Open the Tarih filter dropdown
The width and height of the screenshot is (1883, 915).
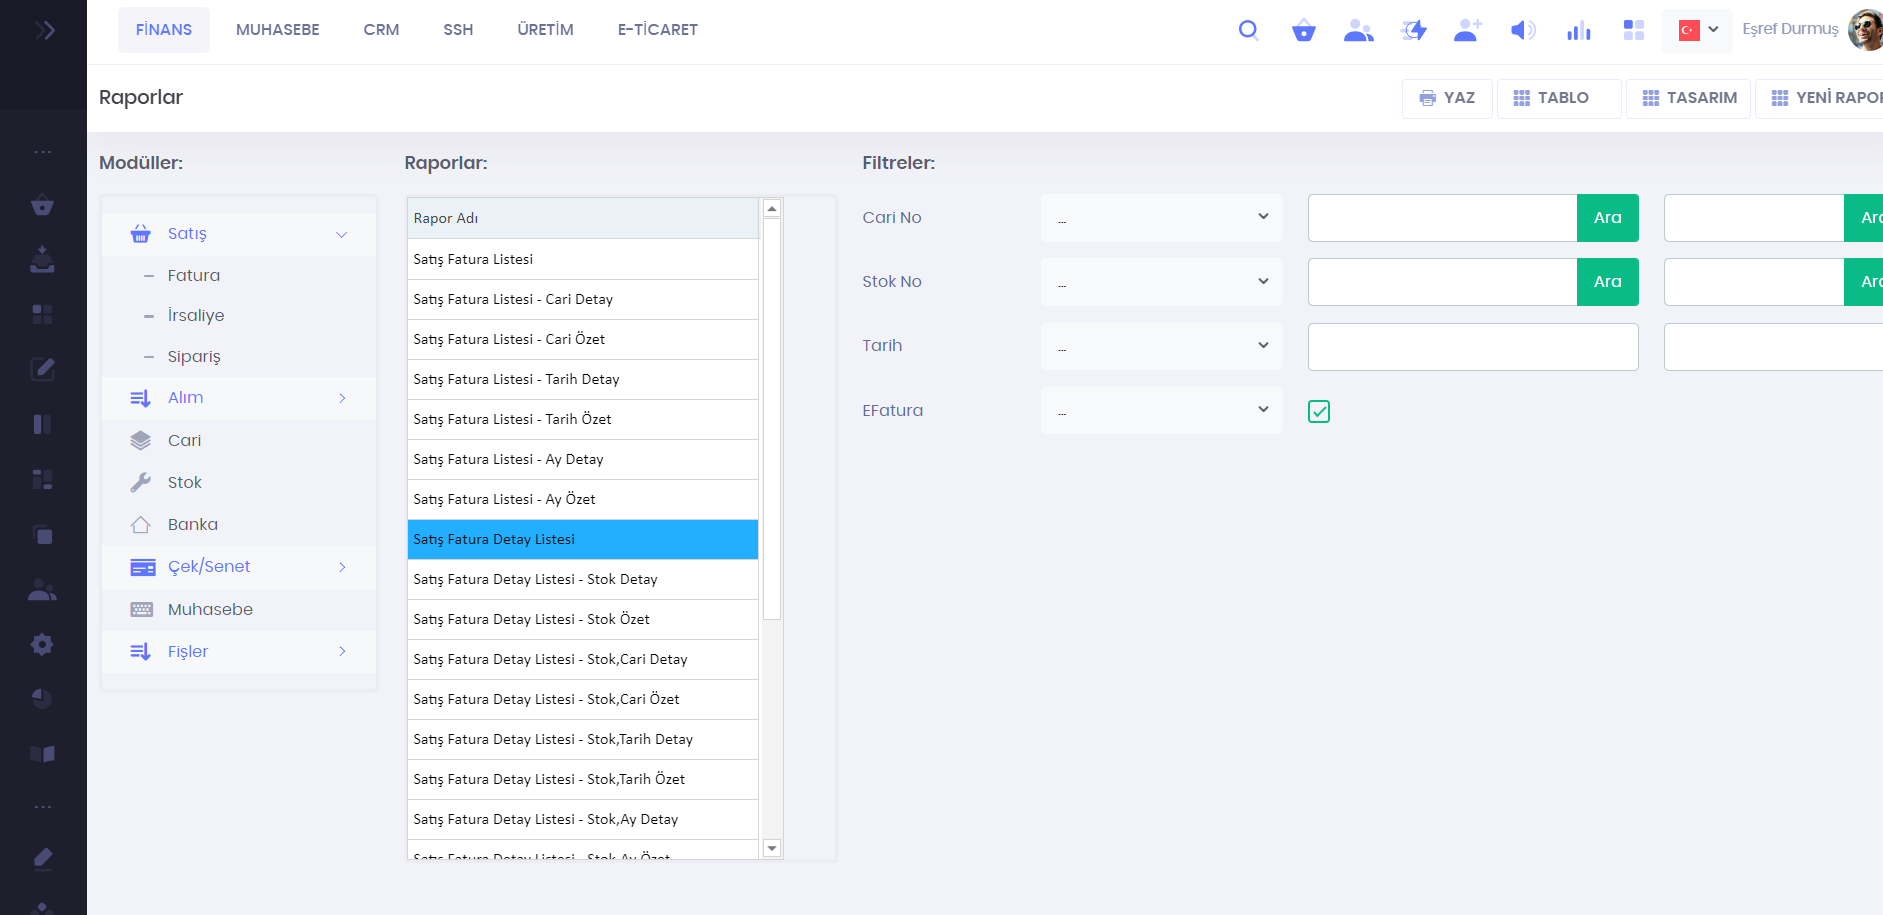1161,346
